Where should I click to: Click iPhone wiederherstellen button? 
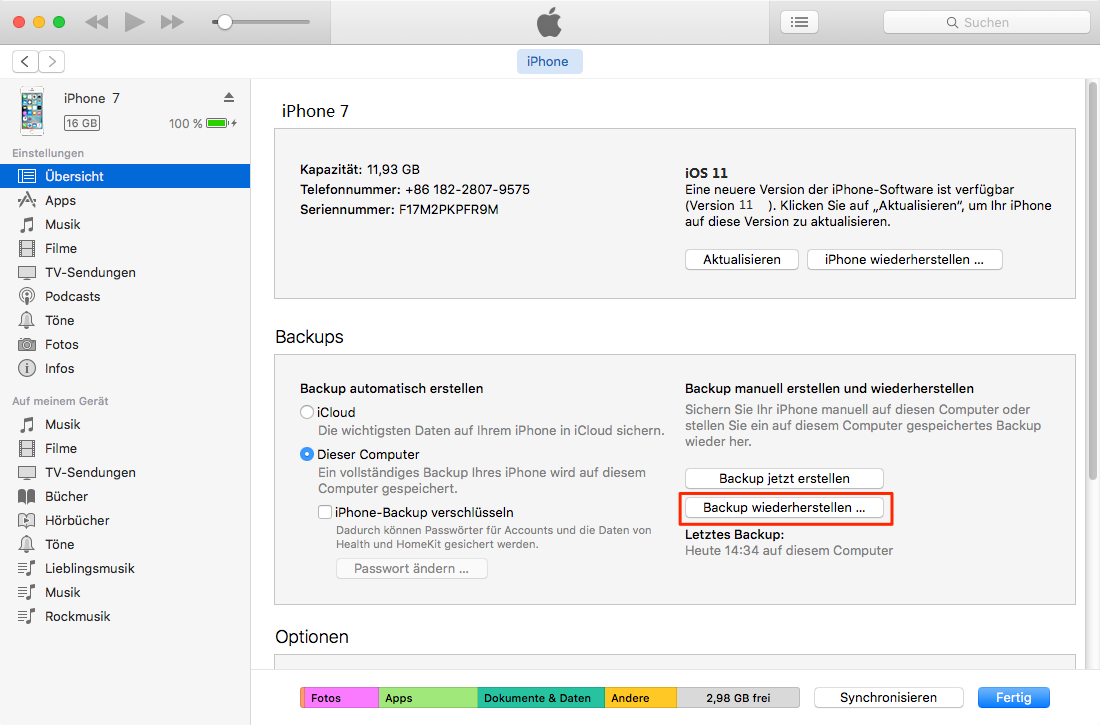(904, 260)
